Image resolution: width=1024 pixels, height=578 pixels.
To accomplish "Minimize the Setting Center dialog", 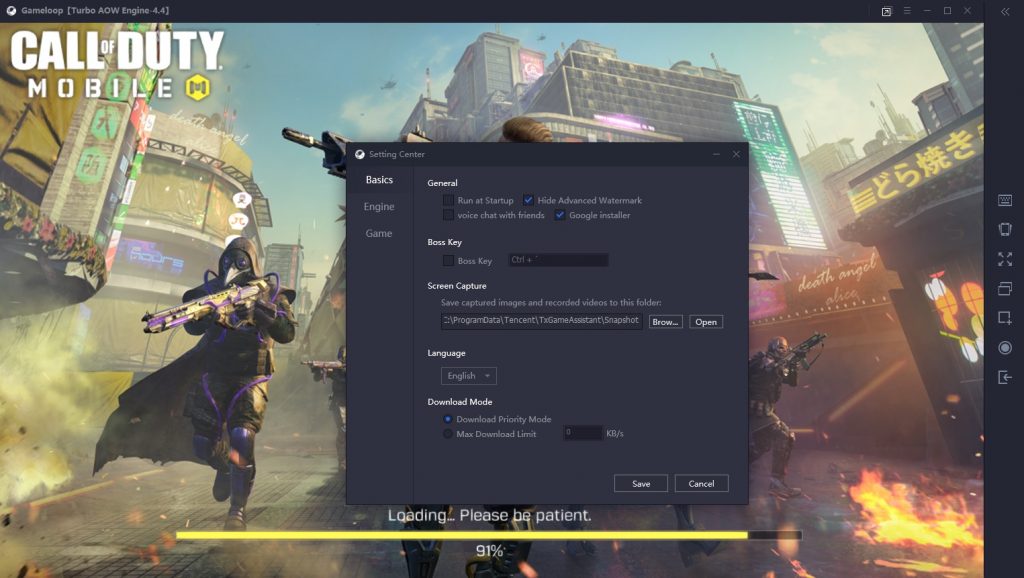I will [716, 154].
